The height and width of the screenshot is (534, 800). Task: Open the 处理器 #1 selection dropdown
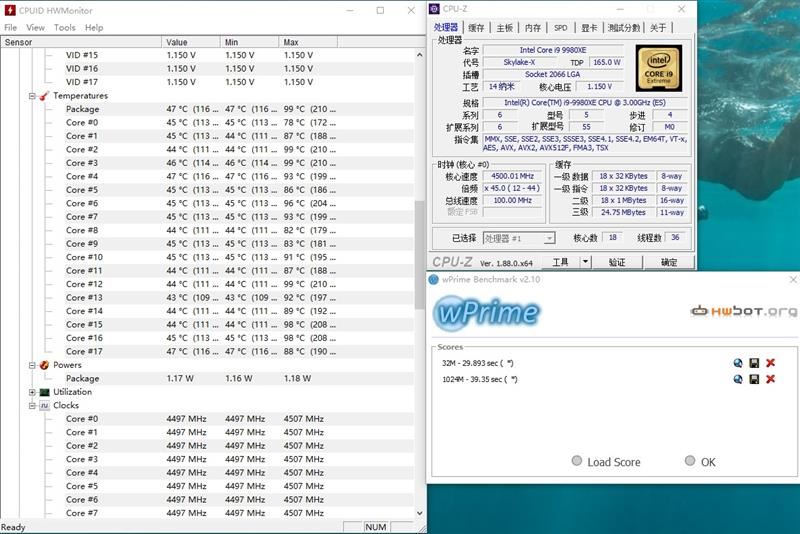pyautogui.click(x=519, y=239)
